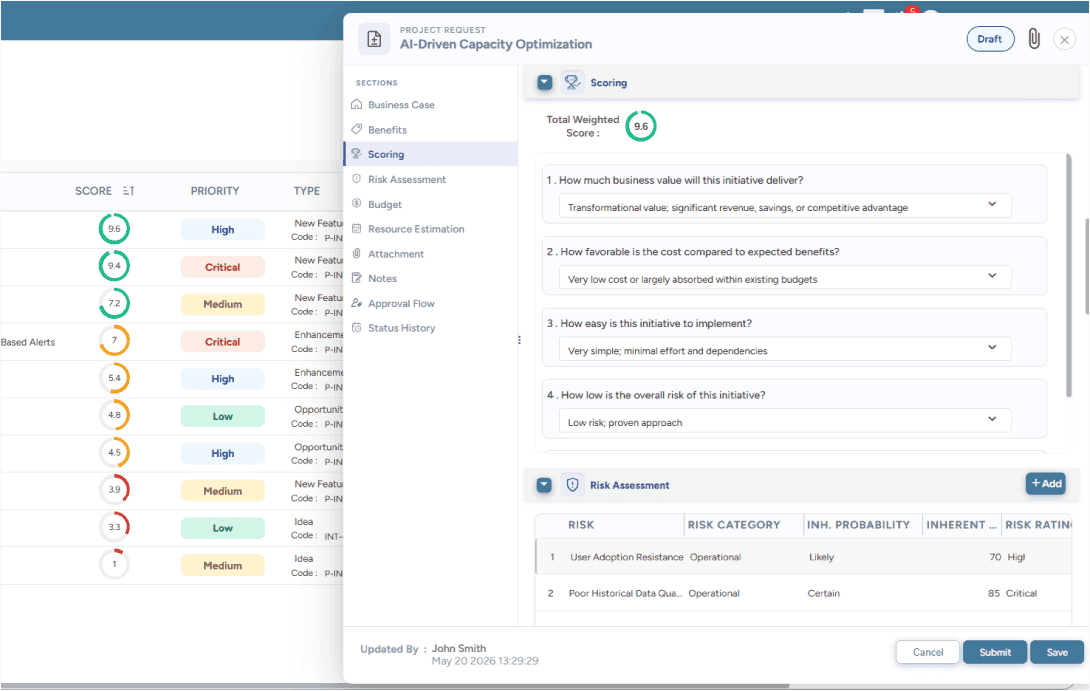1090x691 pixels.
Task: View the Status History section
Action: [x=401, y=328]
